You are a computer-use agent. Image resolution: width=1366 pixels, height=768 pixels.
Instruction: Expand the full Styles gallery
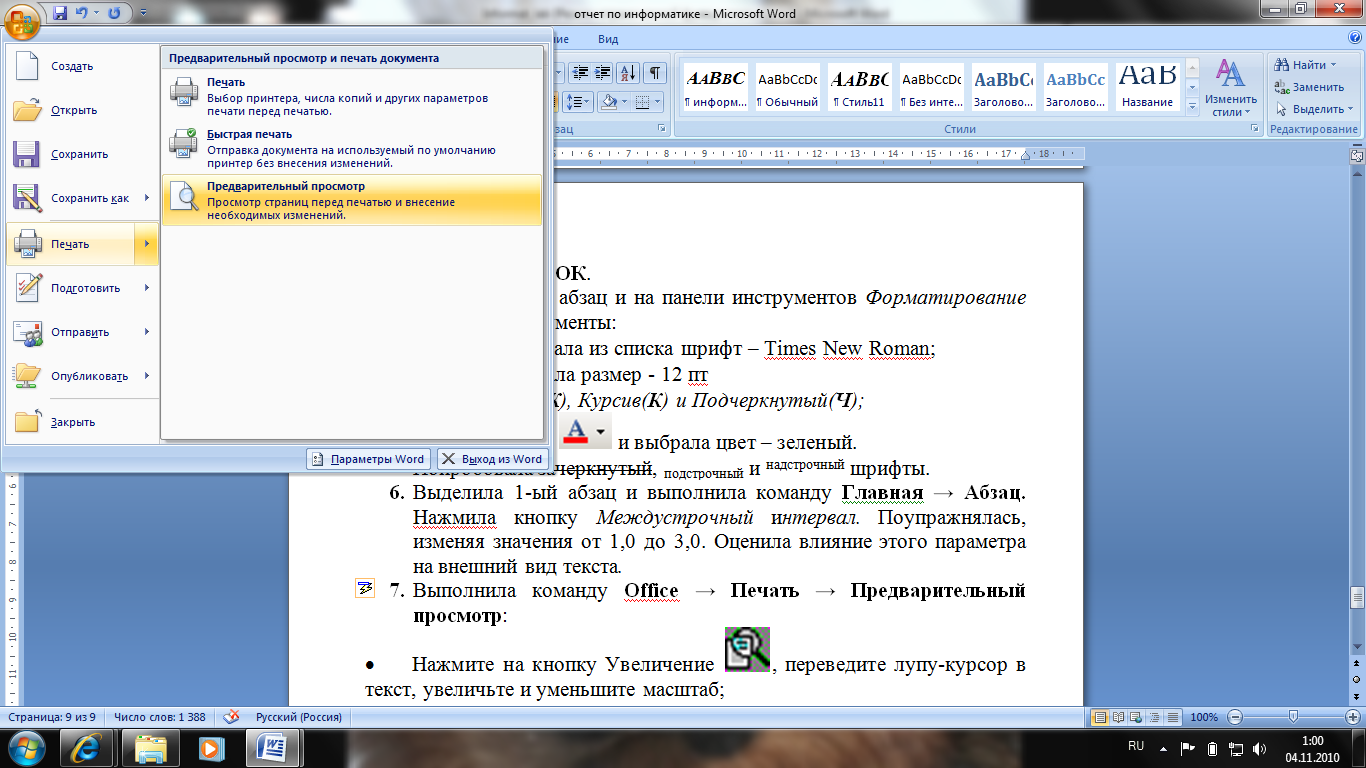(x=1192, y=105)
